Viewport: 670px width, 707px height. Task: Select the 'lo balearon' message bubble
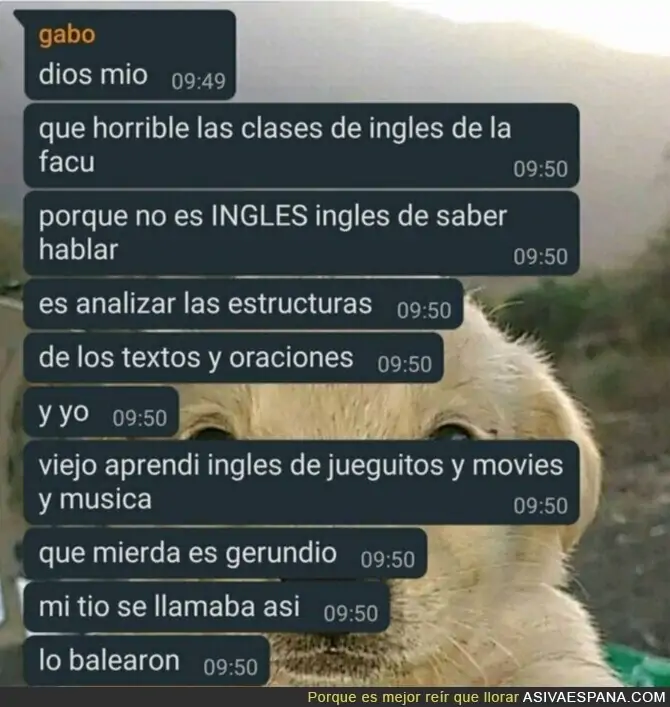(x=147, y=661)
